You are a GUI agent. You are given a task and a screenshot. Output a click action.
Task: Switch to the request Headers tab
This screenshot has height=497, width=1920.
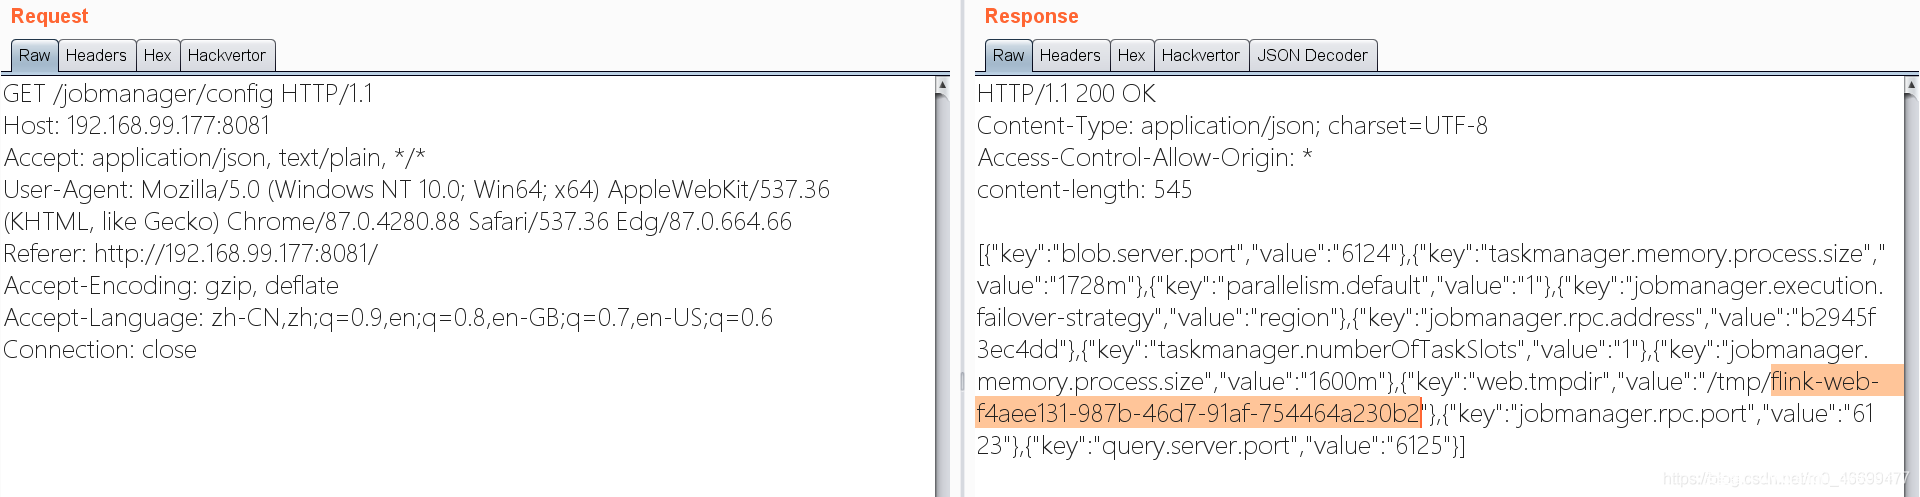96,56
